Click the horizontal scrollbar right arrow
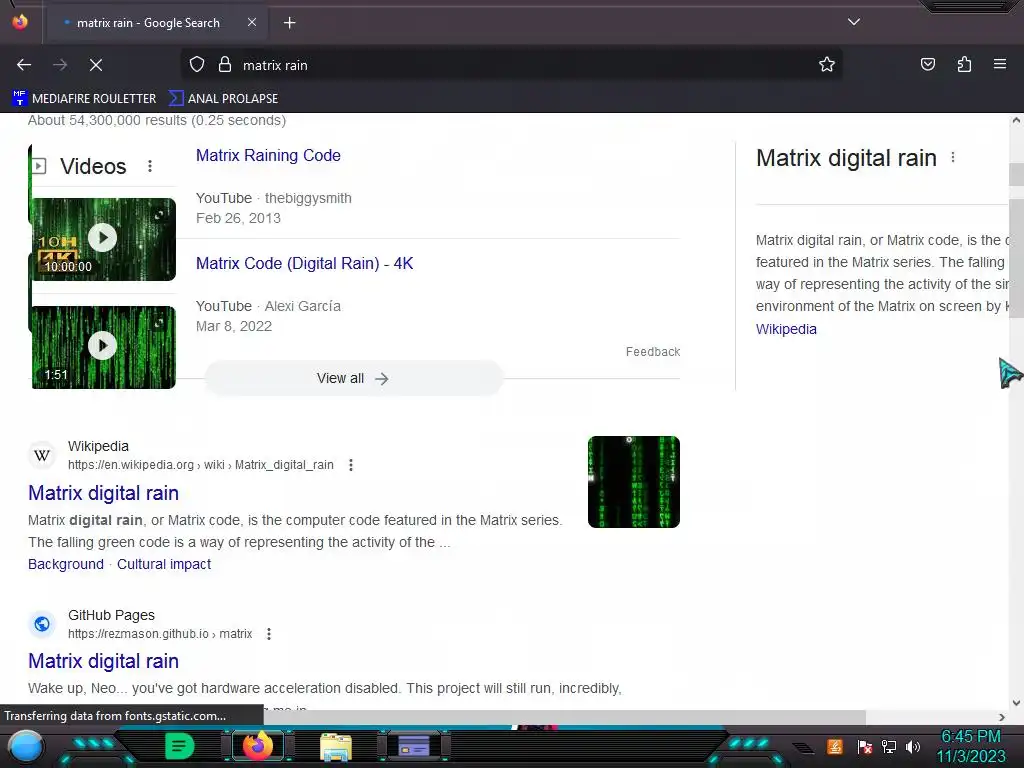This screenshot has width=1024, height=768. click(1002, 718)
